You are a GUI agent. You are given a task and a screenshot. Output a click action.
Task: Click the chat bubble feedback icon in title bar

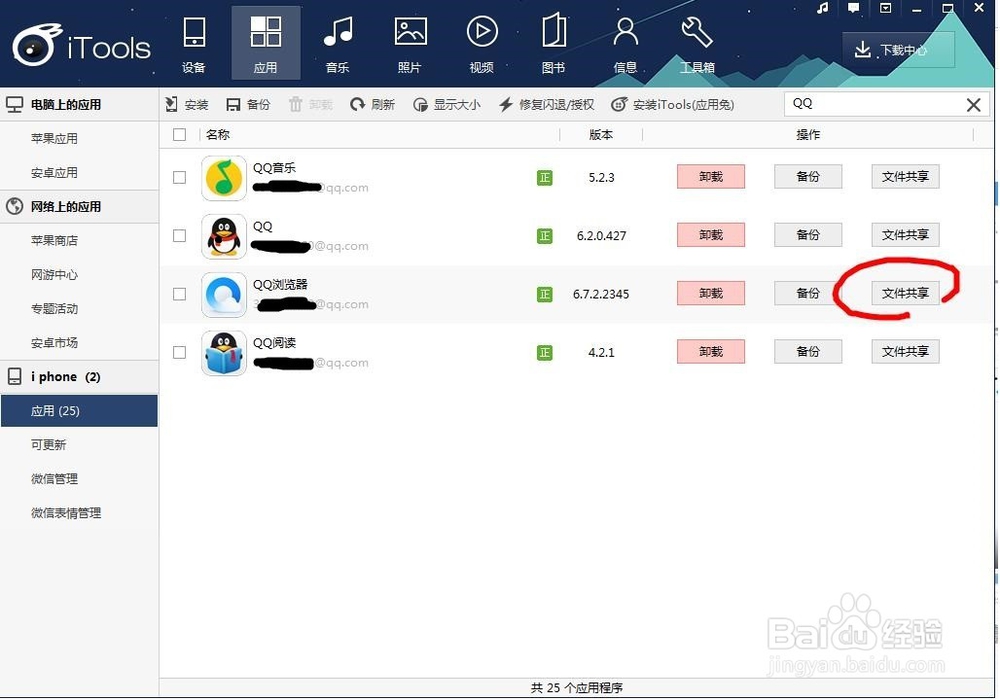[x=853, y=8]
